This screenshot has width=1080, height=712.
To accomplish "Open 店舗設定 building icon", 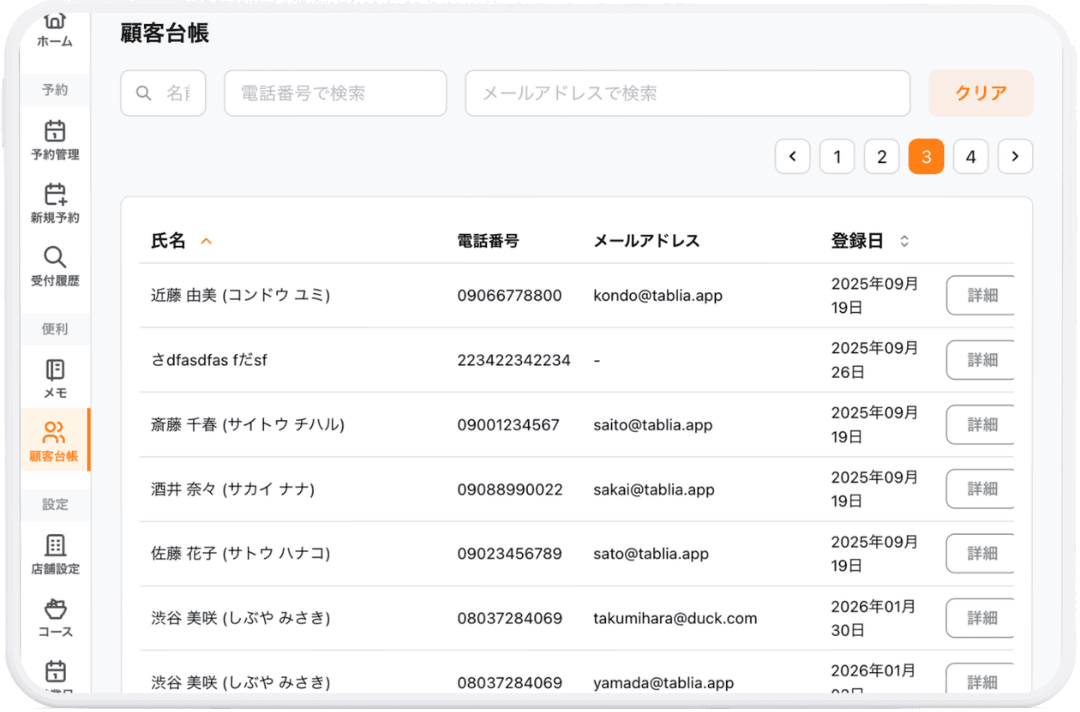I will (55, 545).
